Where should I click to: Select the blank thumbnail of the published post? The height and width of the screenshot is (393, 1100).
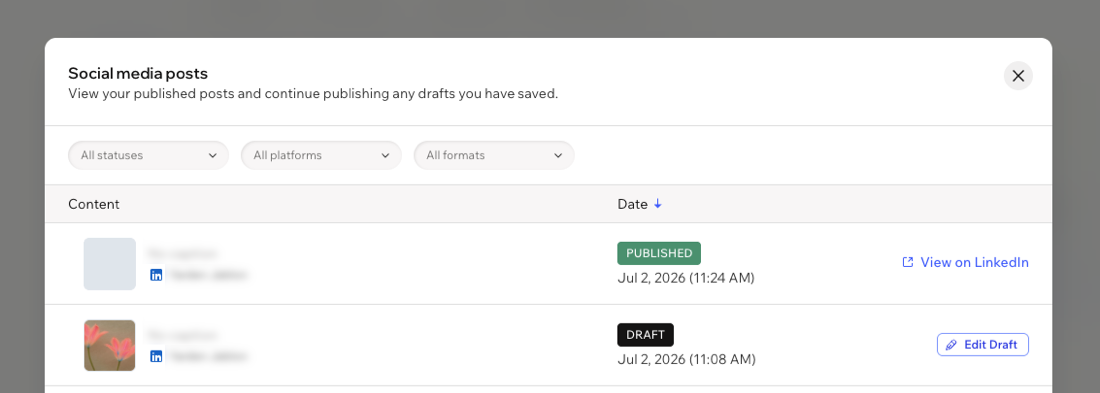[109, 264]
